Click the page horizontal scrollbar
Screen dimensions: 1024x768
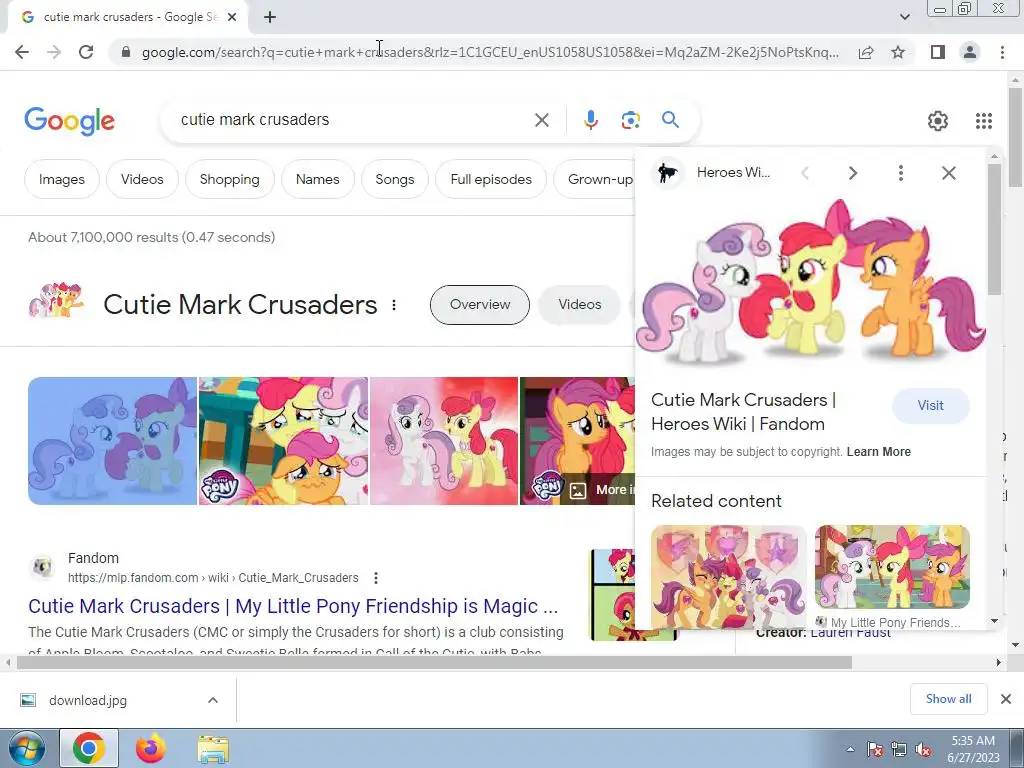coord(434,662)
